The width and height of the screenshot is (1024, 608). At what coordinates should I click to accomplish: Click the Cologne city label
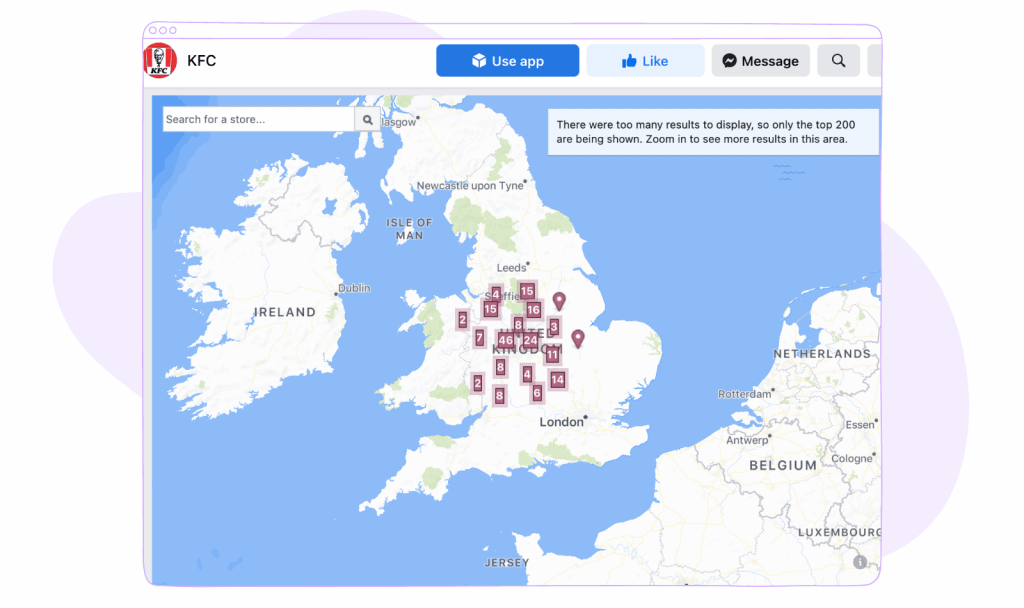[x=852, y=458]
